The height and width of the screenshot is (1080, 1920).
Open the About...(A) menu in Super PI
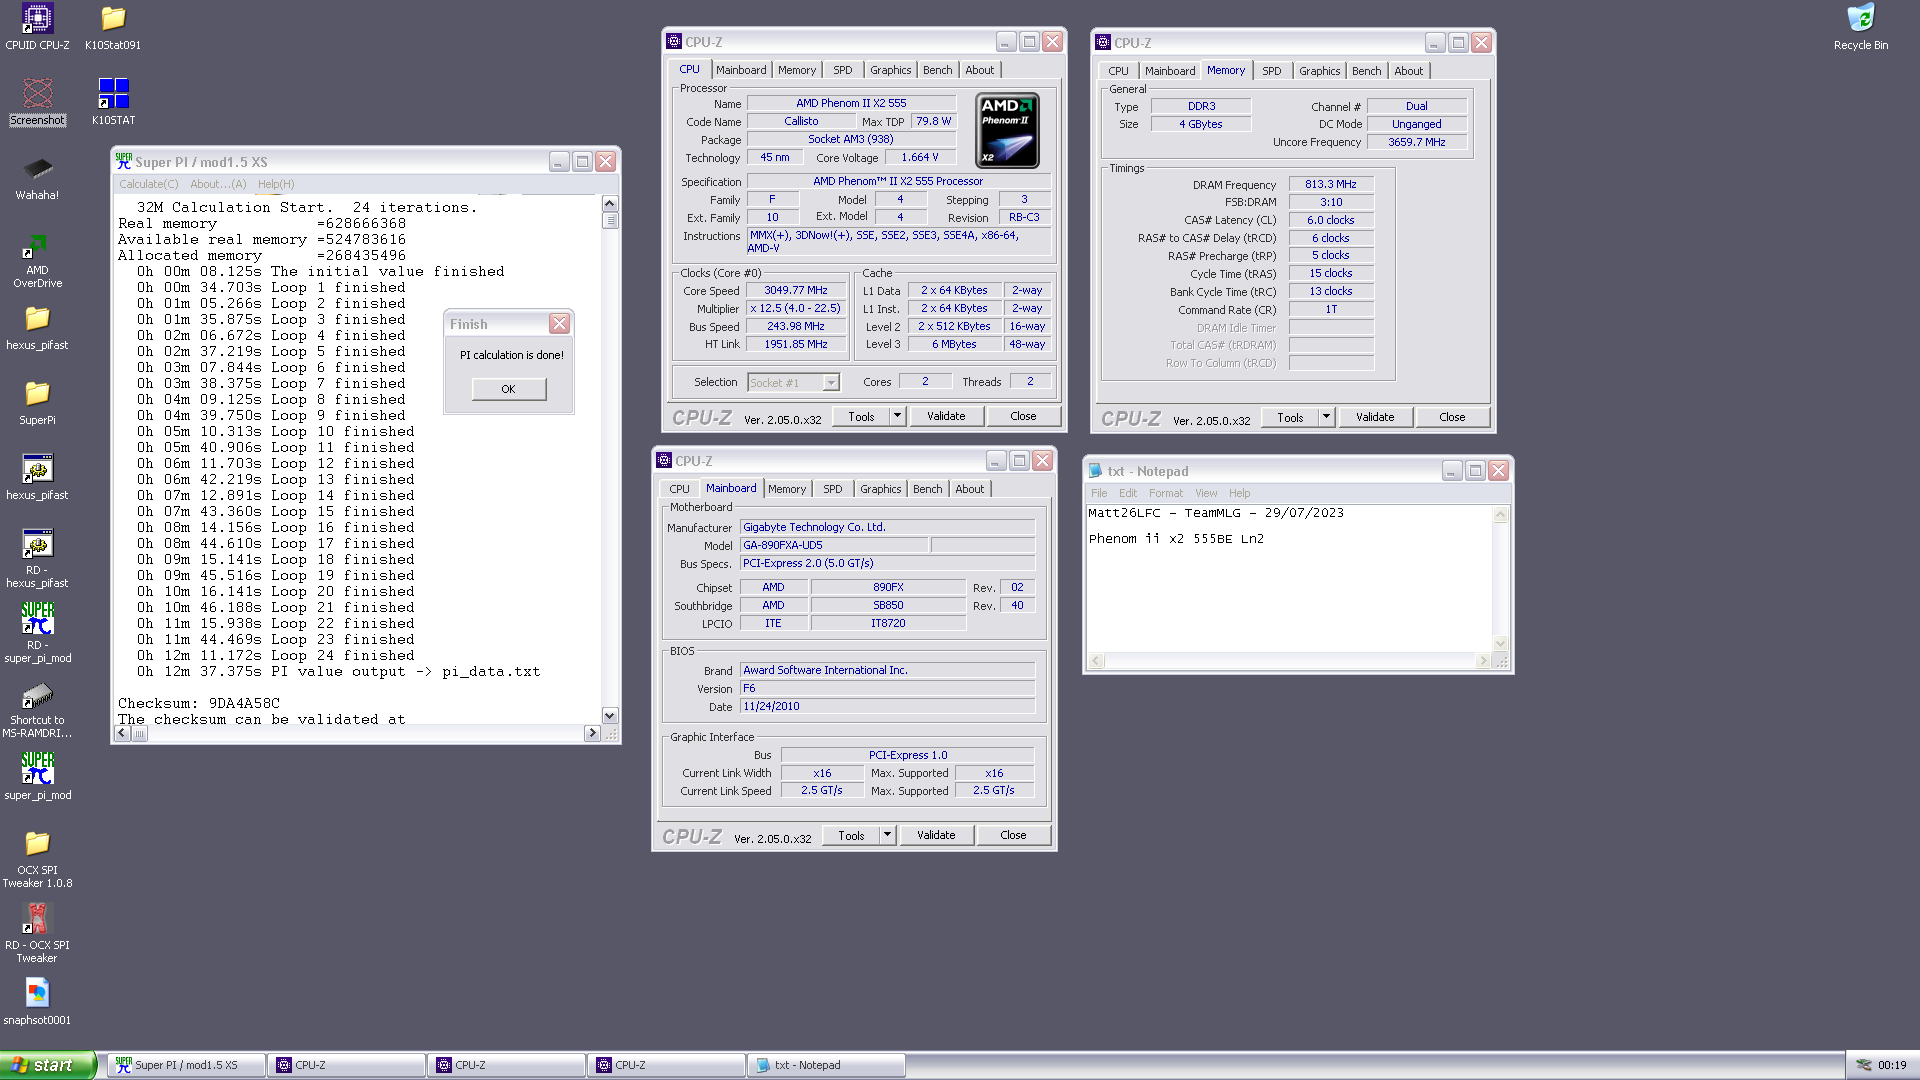coord(218,184)
